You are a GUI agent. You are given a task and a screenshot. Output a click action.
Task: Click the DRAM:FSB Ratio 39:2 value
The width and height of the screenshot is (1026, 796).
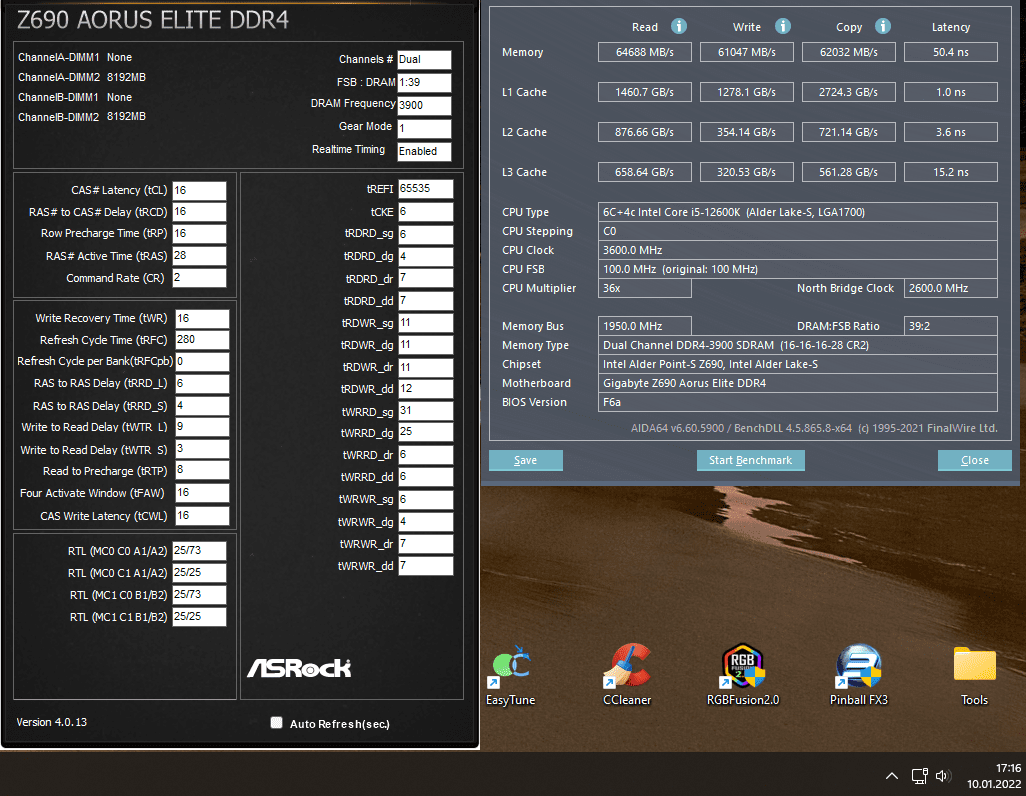[951, 326]
